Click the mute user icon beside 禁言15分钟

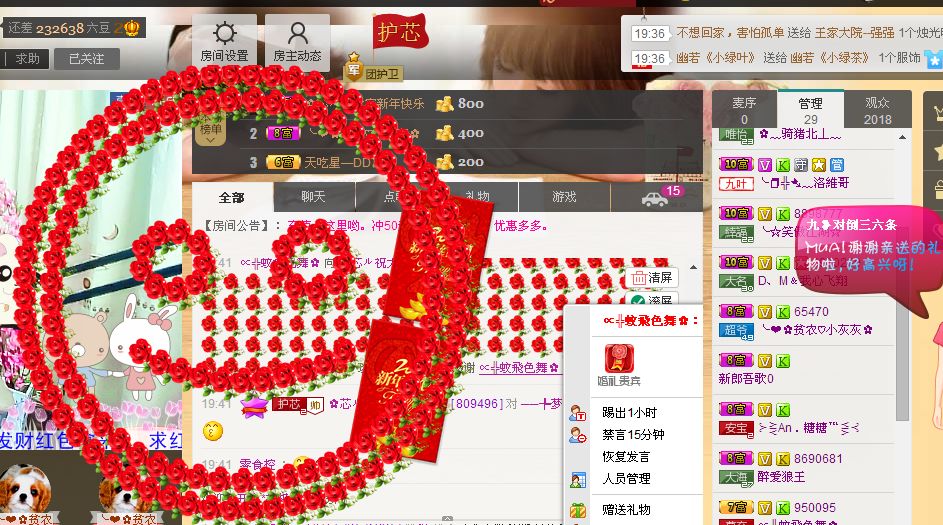(578, 435)
